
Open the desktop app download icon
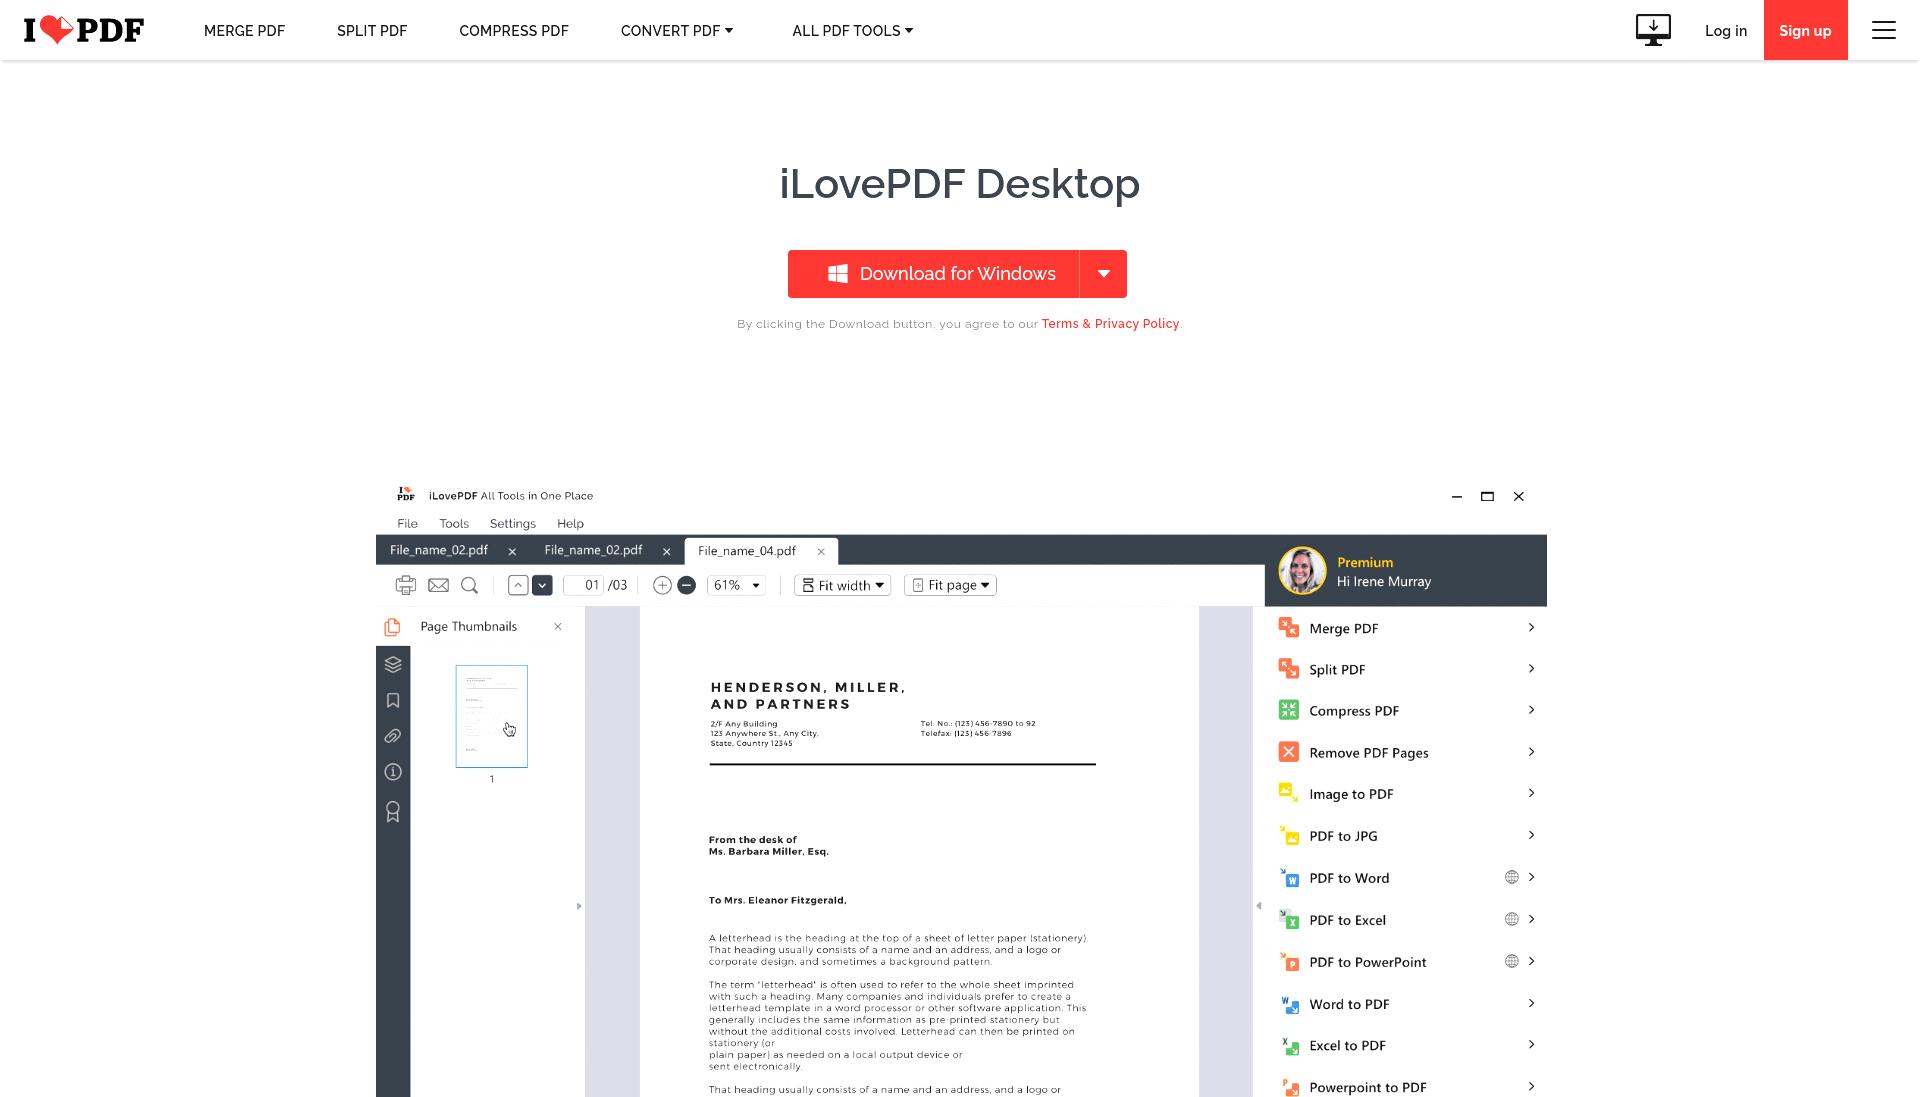[x=1653, y=30]
